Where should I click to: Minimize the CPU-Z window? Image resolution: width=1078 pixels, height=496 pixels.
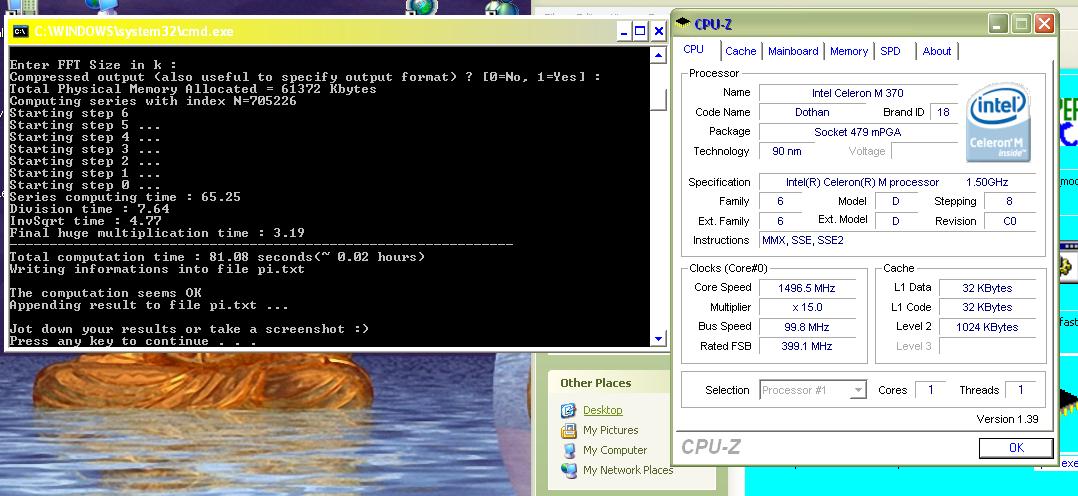click(x=998, y=24)
